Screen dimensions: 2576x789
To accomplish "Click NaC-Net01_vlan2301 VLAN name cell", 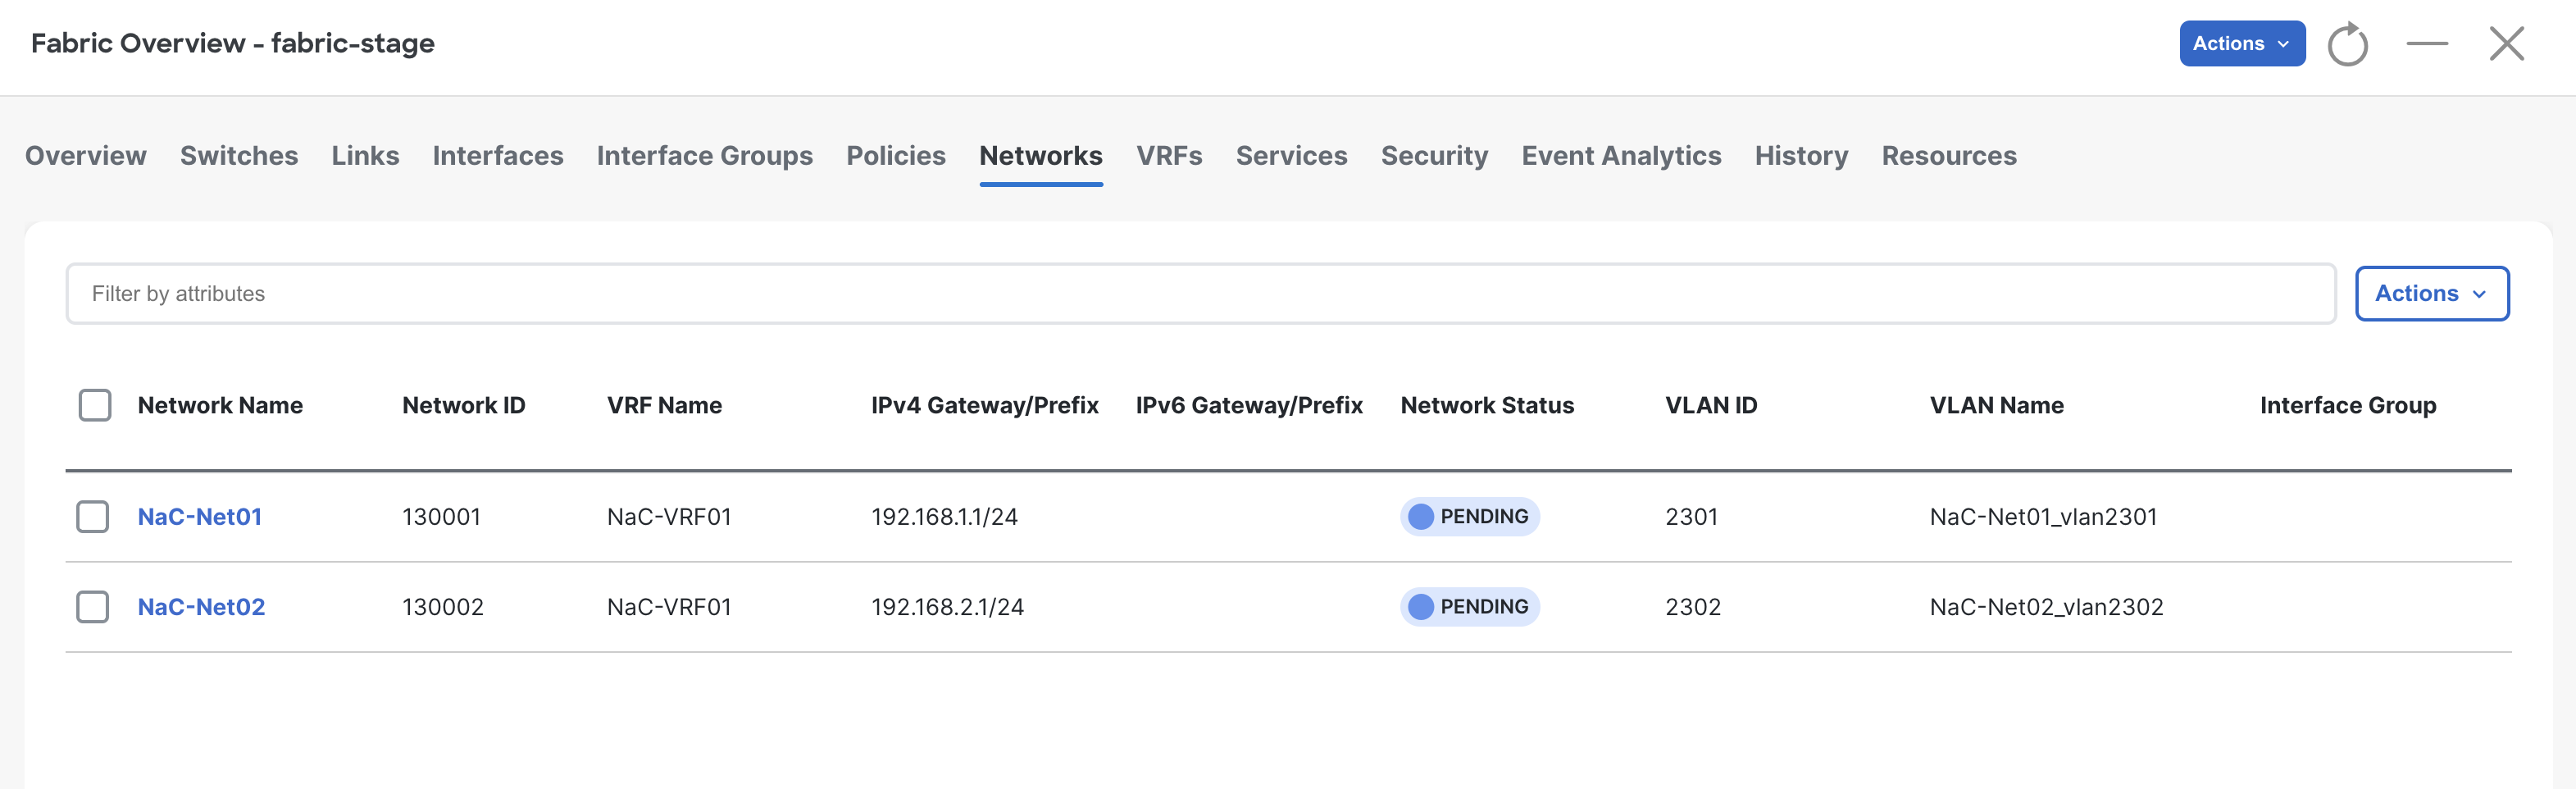I will pyautogui.click(x=2043, y=516).
